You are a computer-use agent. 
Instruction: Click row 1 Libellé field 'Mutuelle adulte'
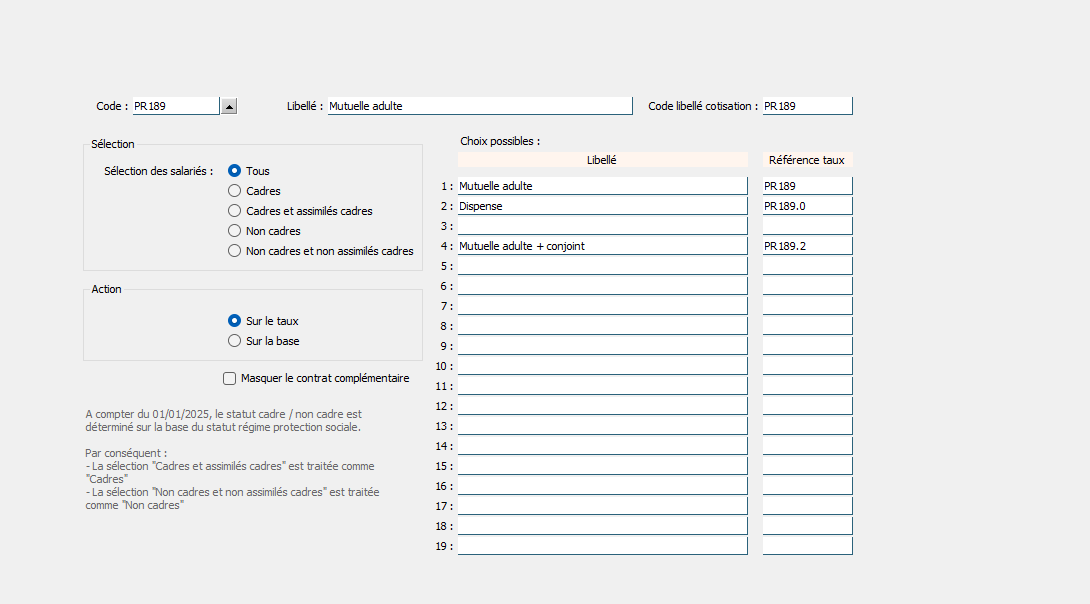(x=602, y=186)
